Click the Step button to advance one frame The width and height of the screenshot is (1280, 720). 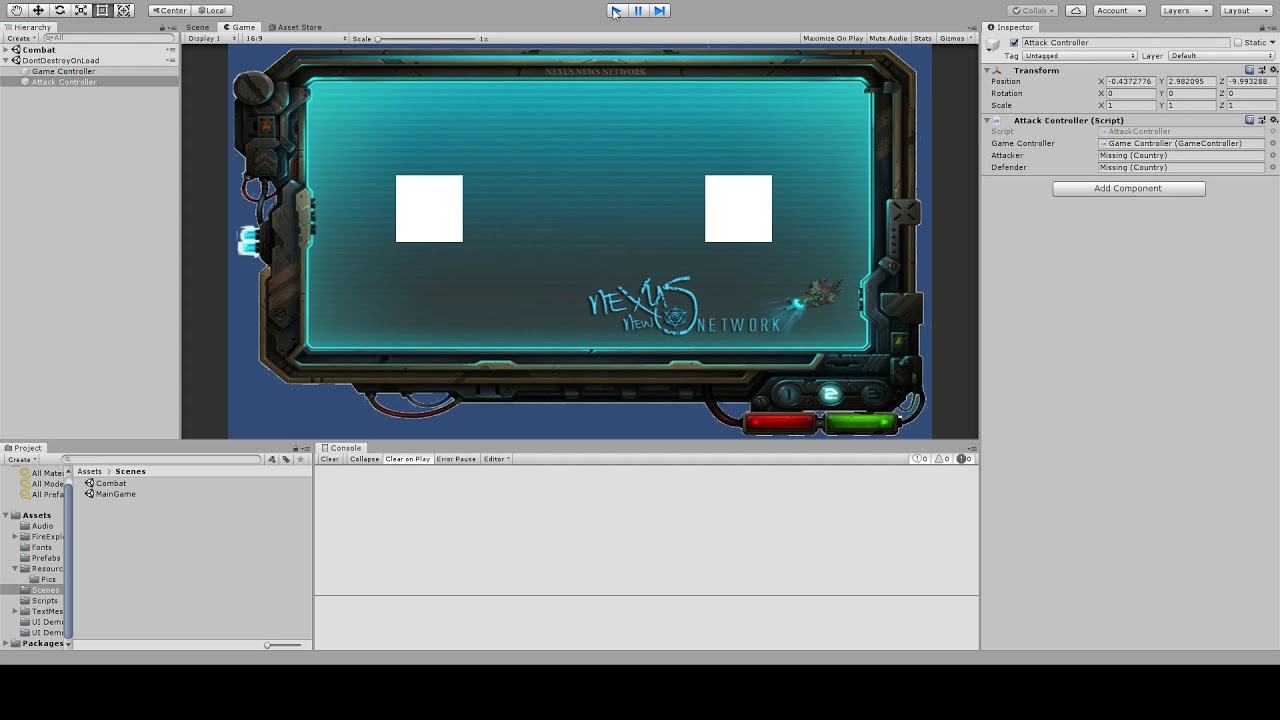pyautogui.click(x=661, y=10)
